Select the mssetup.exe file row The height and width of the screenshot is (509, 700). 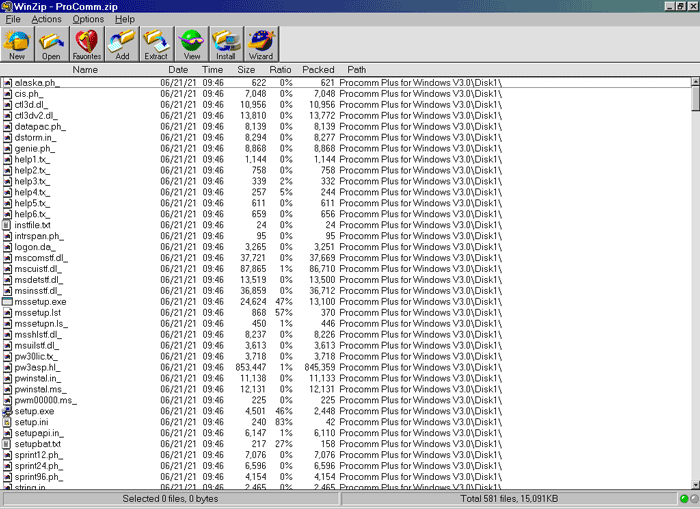(40, 301)
